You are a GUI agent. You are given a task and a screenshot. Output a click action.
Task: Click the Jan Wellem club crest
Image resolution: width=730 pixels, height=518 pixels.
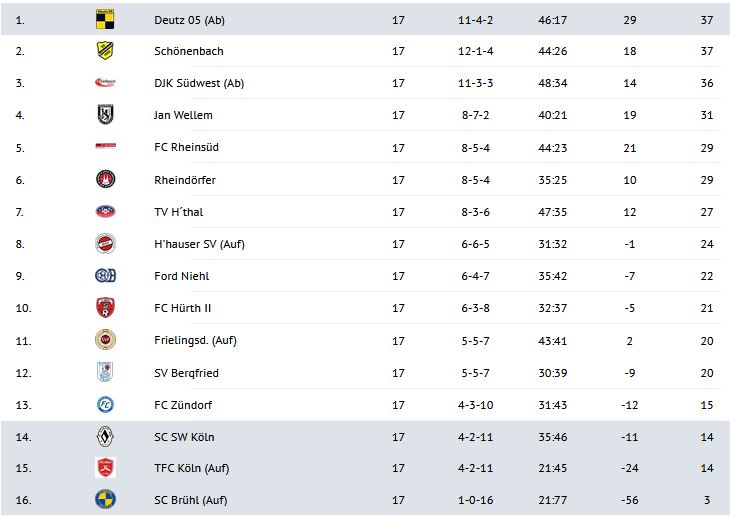point(106,115)
